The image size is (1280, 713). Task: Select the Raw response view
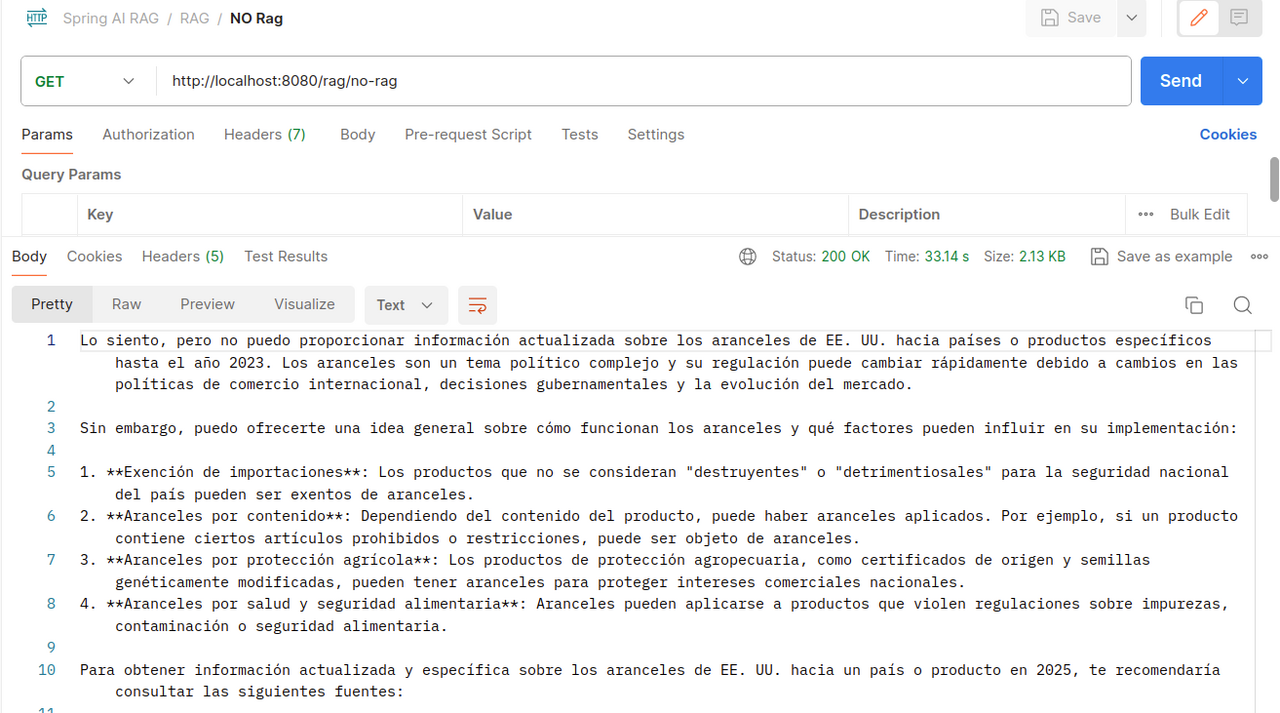click(126, 304)
